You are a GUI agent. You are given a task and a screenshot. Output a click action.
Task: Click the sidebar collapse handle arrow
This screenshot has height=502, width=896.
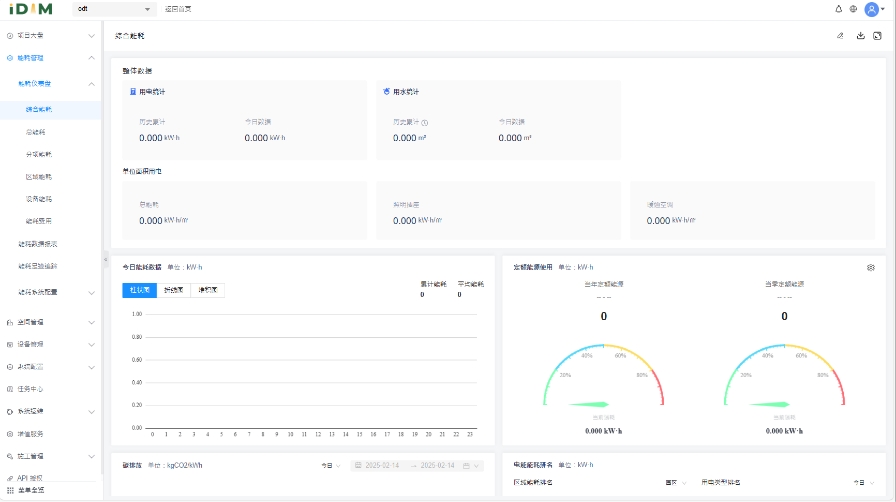[106, 260]
